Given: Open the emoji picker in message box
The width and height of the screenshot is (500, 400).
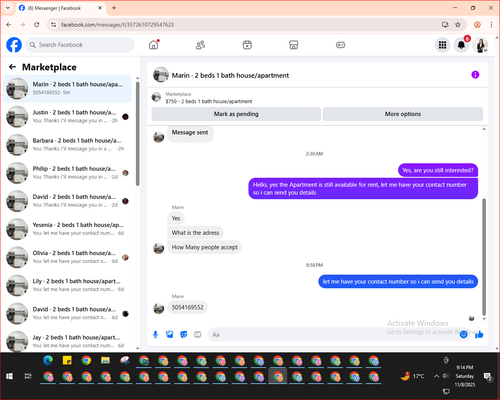Looking at the screenshot, I should 463,334.
